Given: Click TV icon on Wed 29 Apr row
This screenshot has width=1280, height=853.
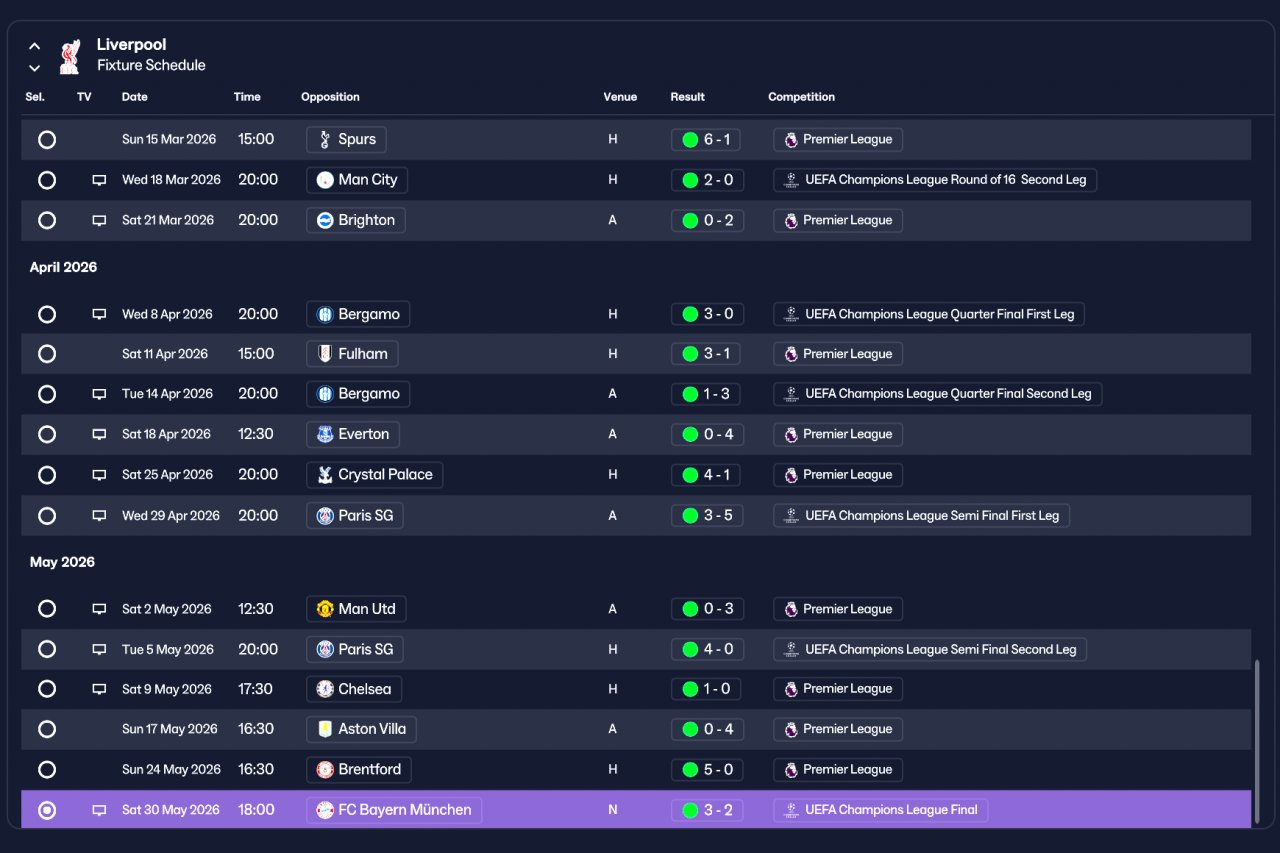Looking at the screenshot, I should coord(99,516).
